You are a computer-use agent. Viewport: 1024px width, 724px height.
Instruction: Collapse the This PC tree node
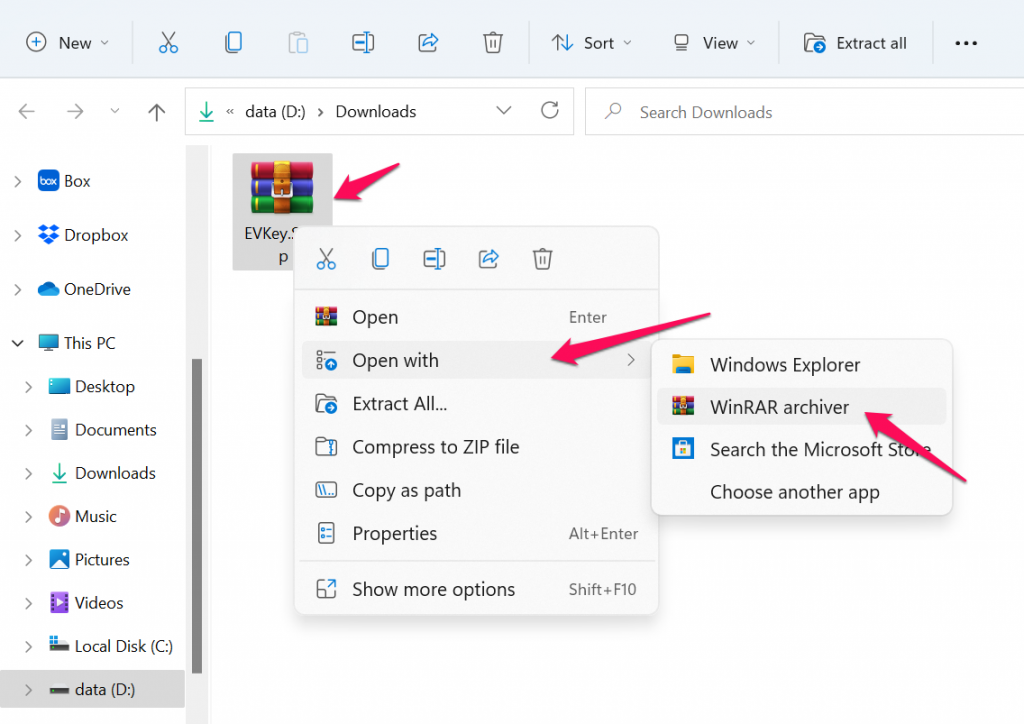18,343
